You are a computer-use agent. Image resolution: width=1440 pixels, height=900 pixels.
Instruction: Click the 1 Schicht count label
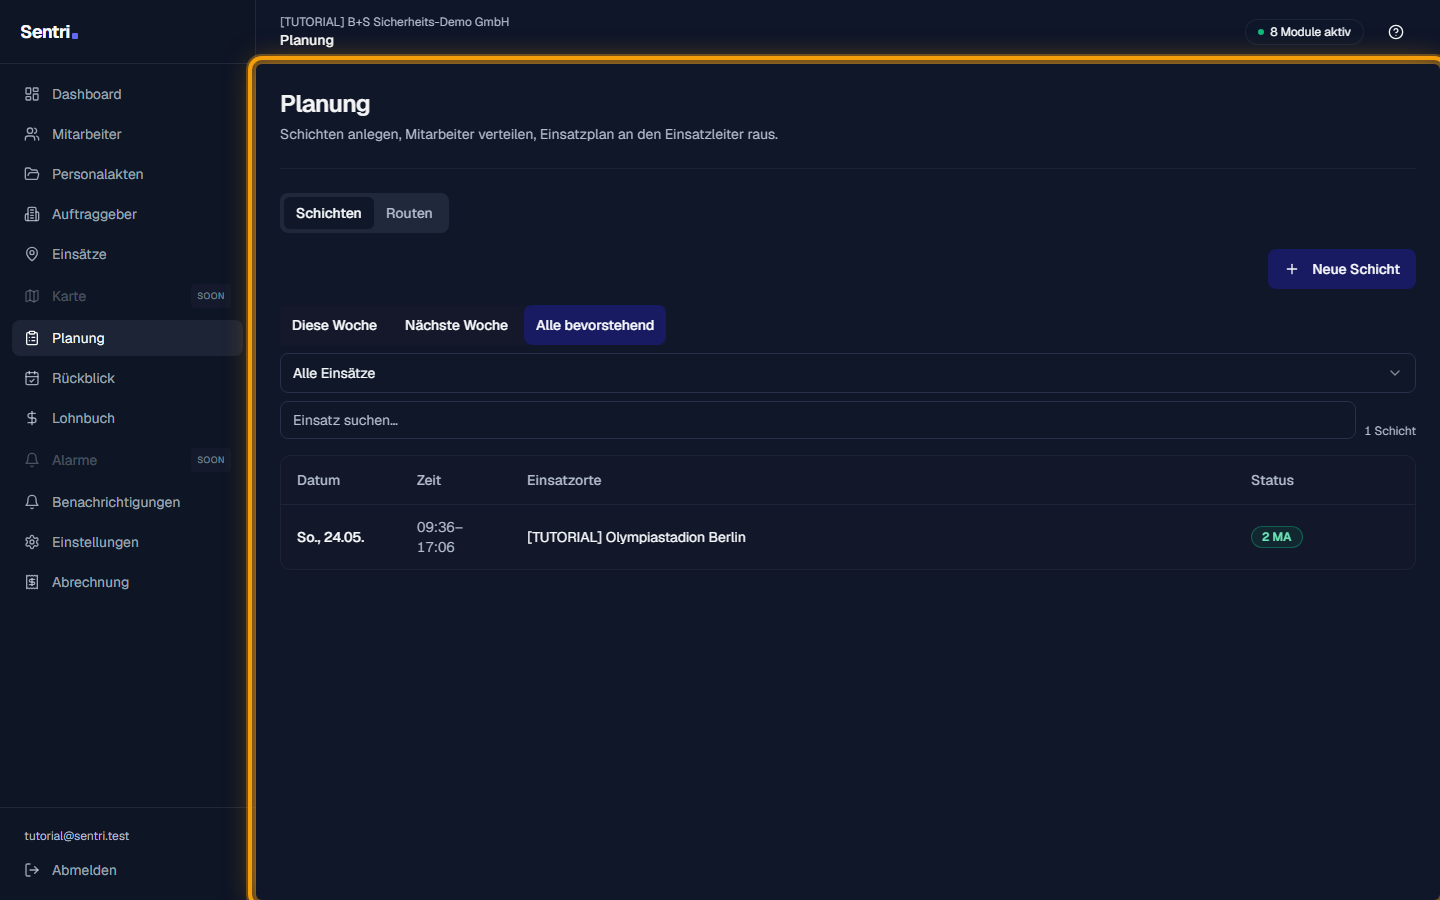tap(1390, 431)
